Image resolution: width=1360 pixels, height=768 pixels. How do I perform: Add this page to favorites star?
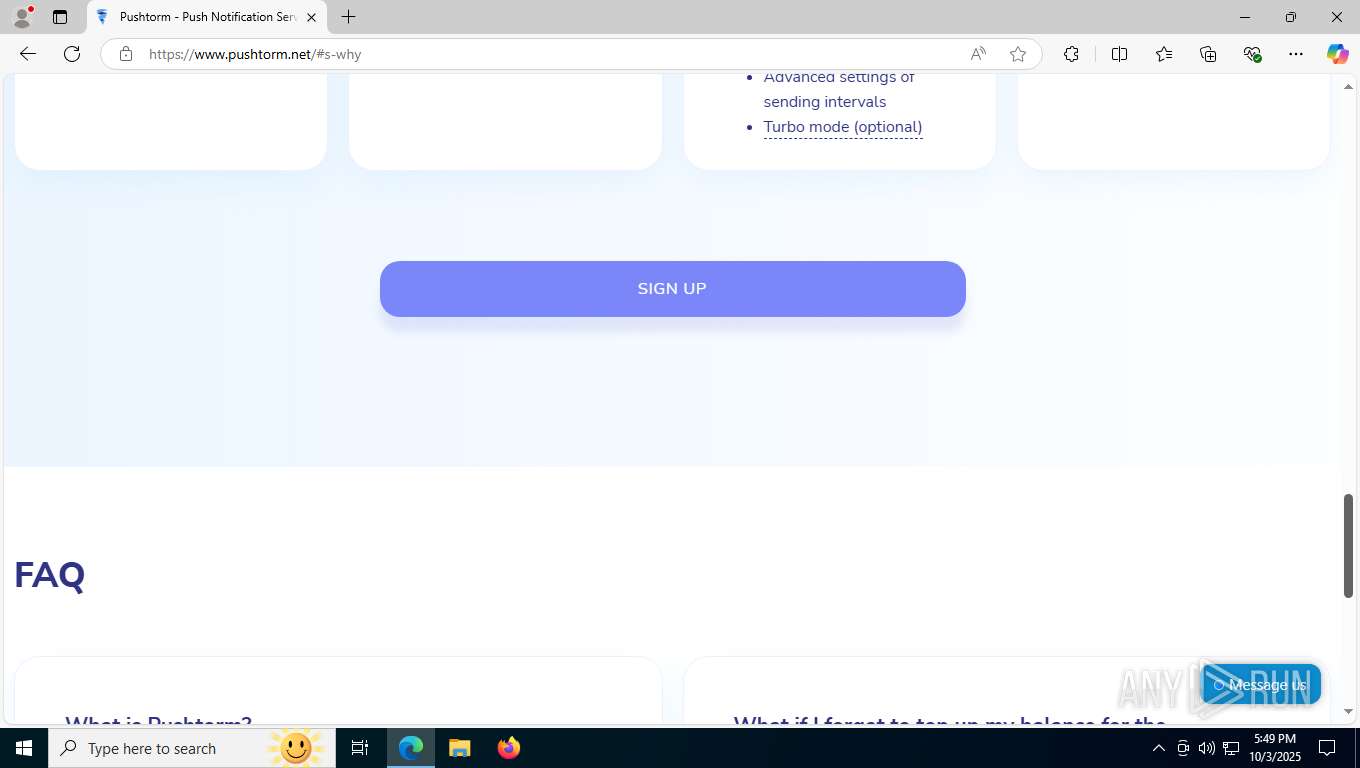click(x=1018, y=54)
